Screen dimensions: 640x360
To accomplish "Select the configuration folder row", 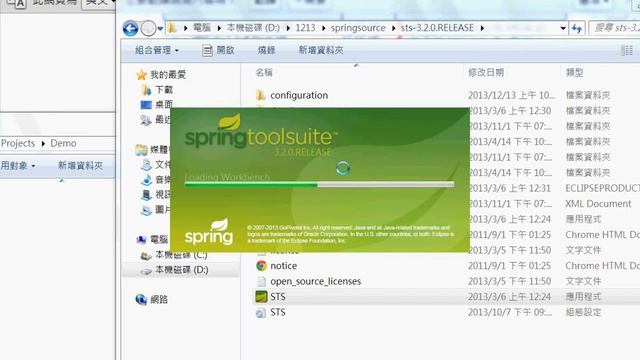I will click(447, 95).
